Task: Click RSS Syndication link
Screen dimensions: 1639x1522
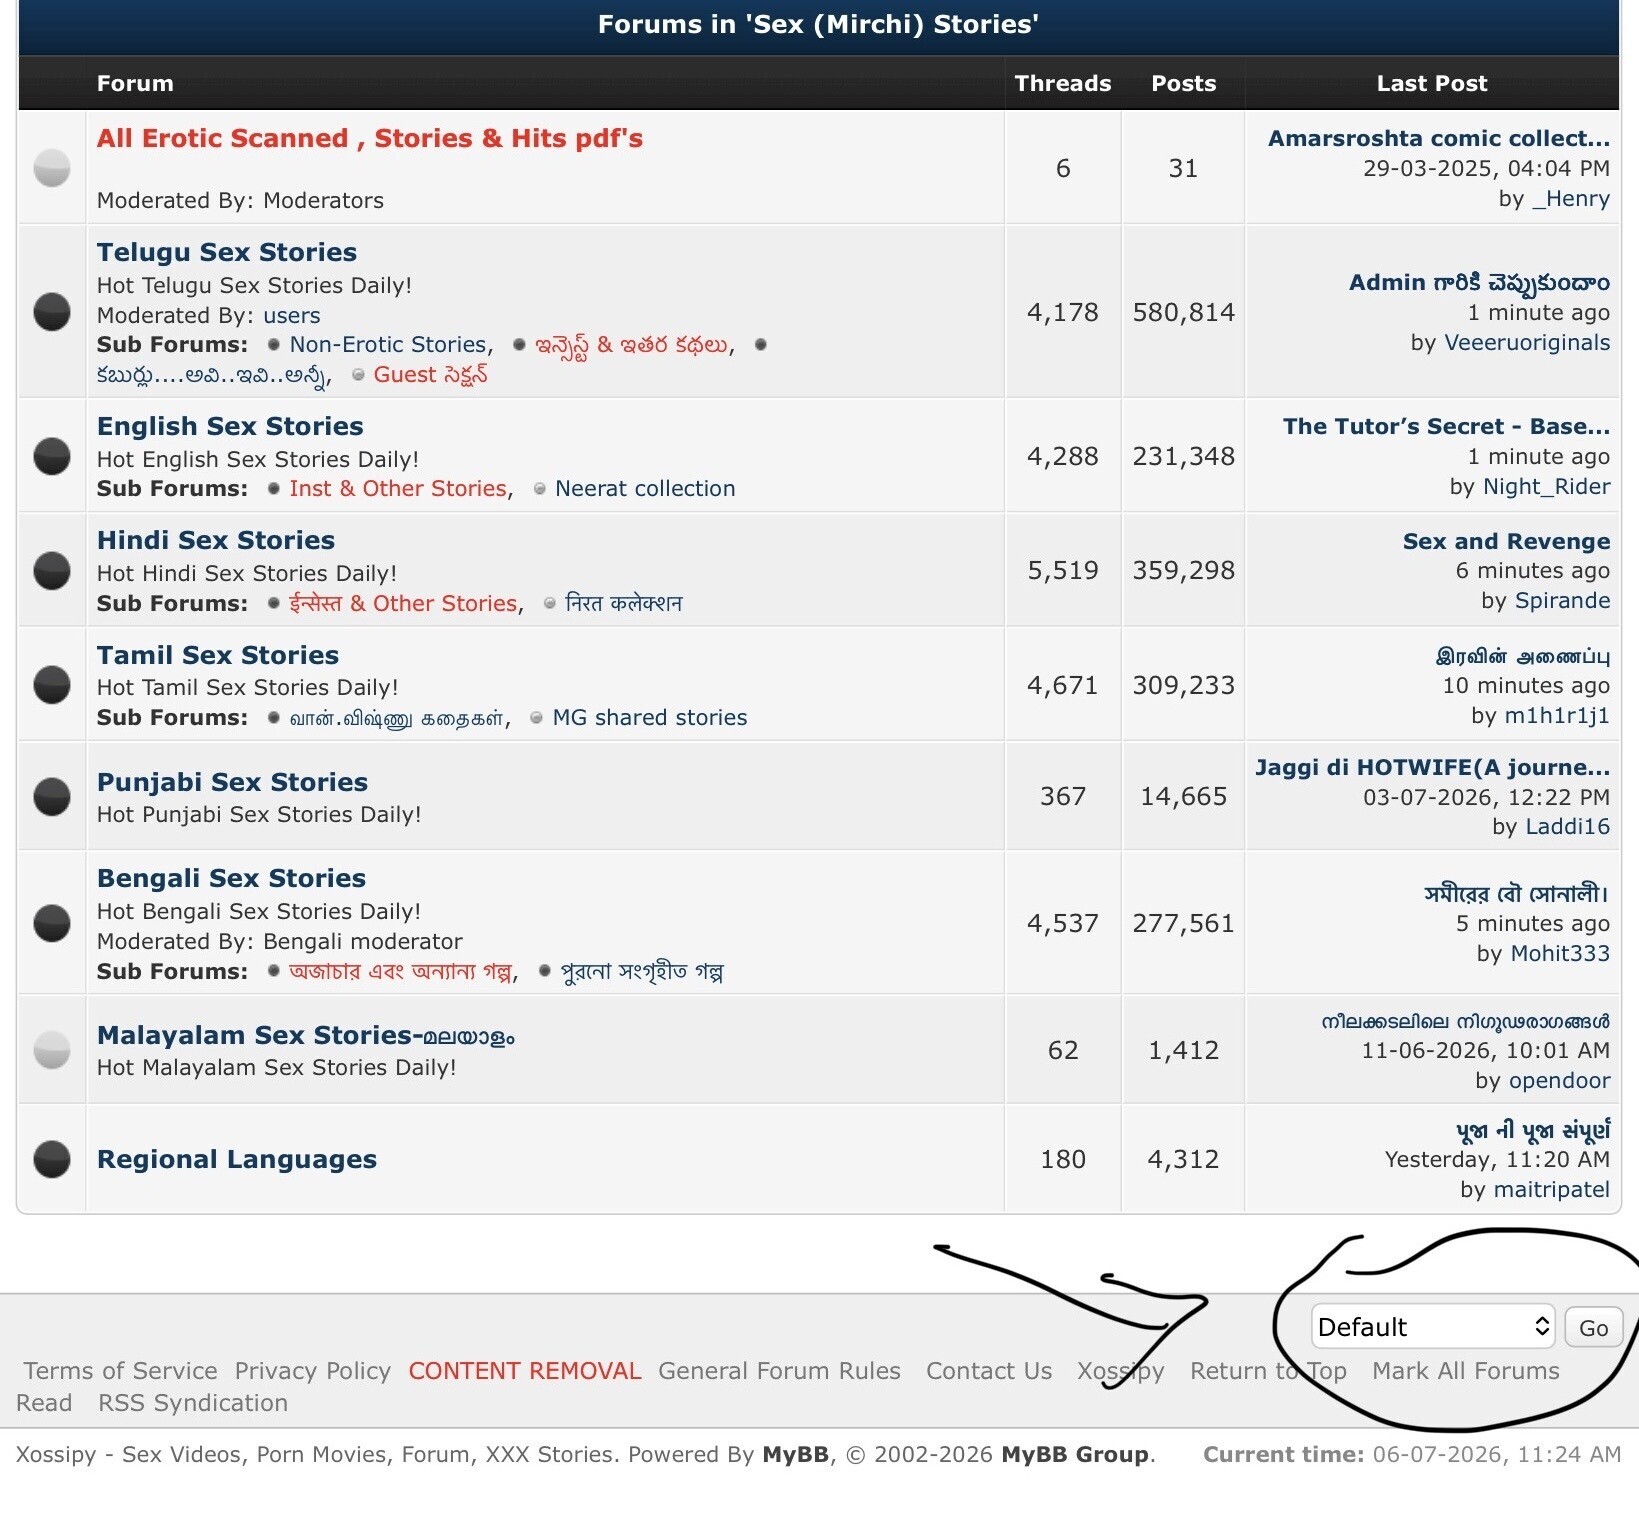Action: [x=193, y=1403]
